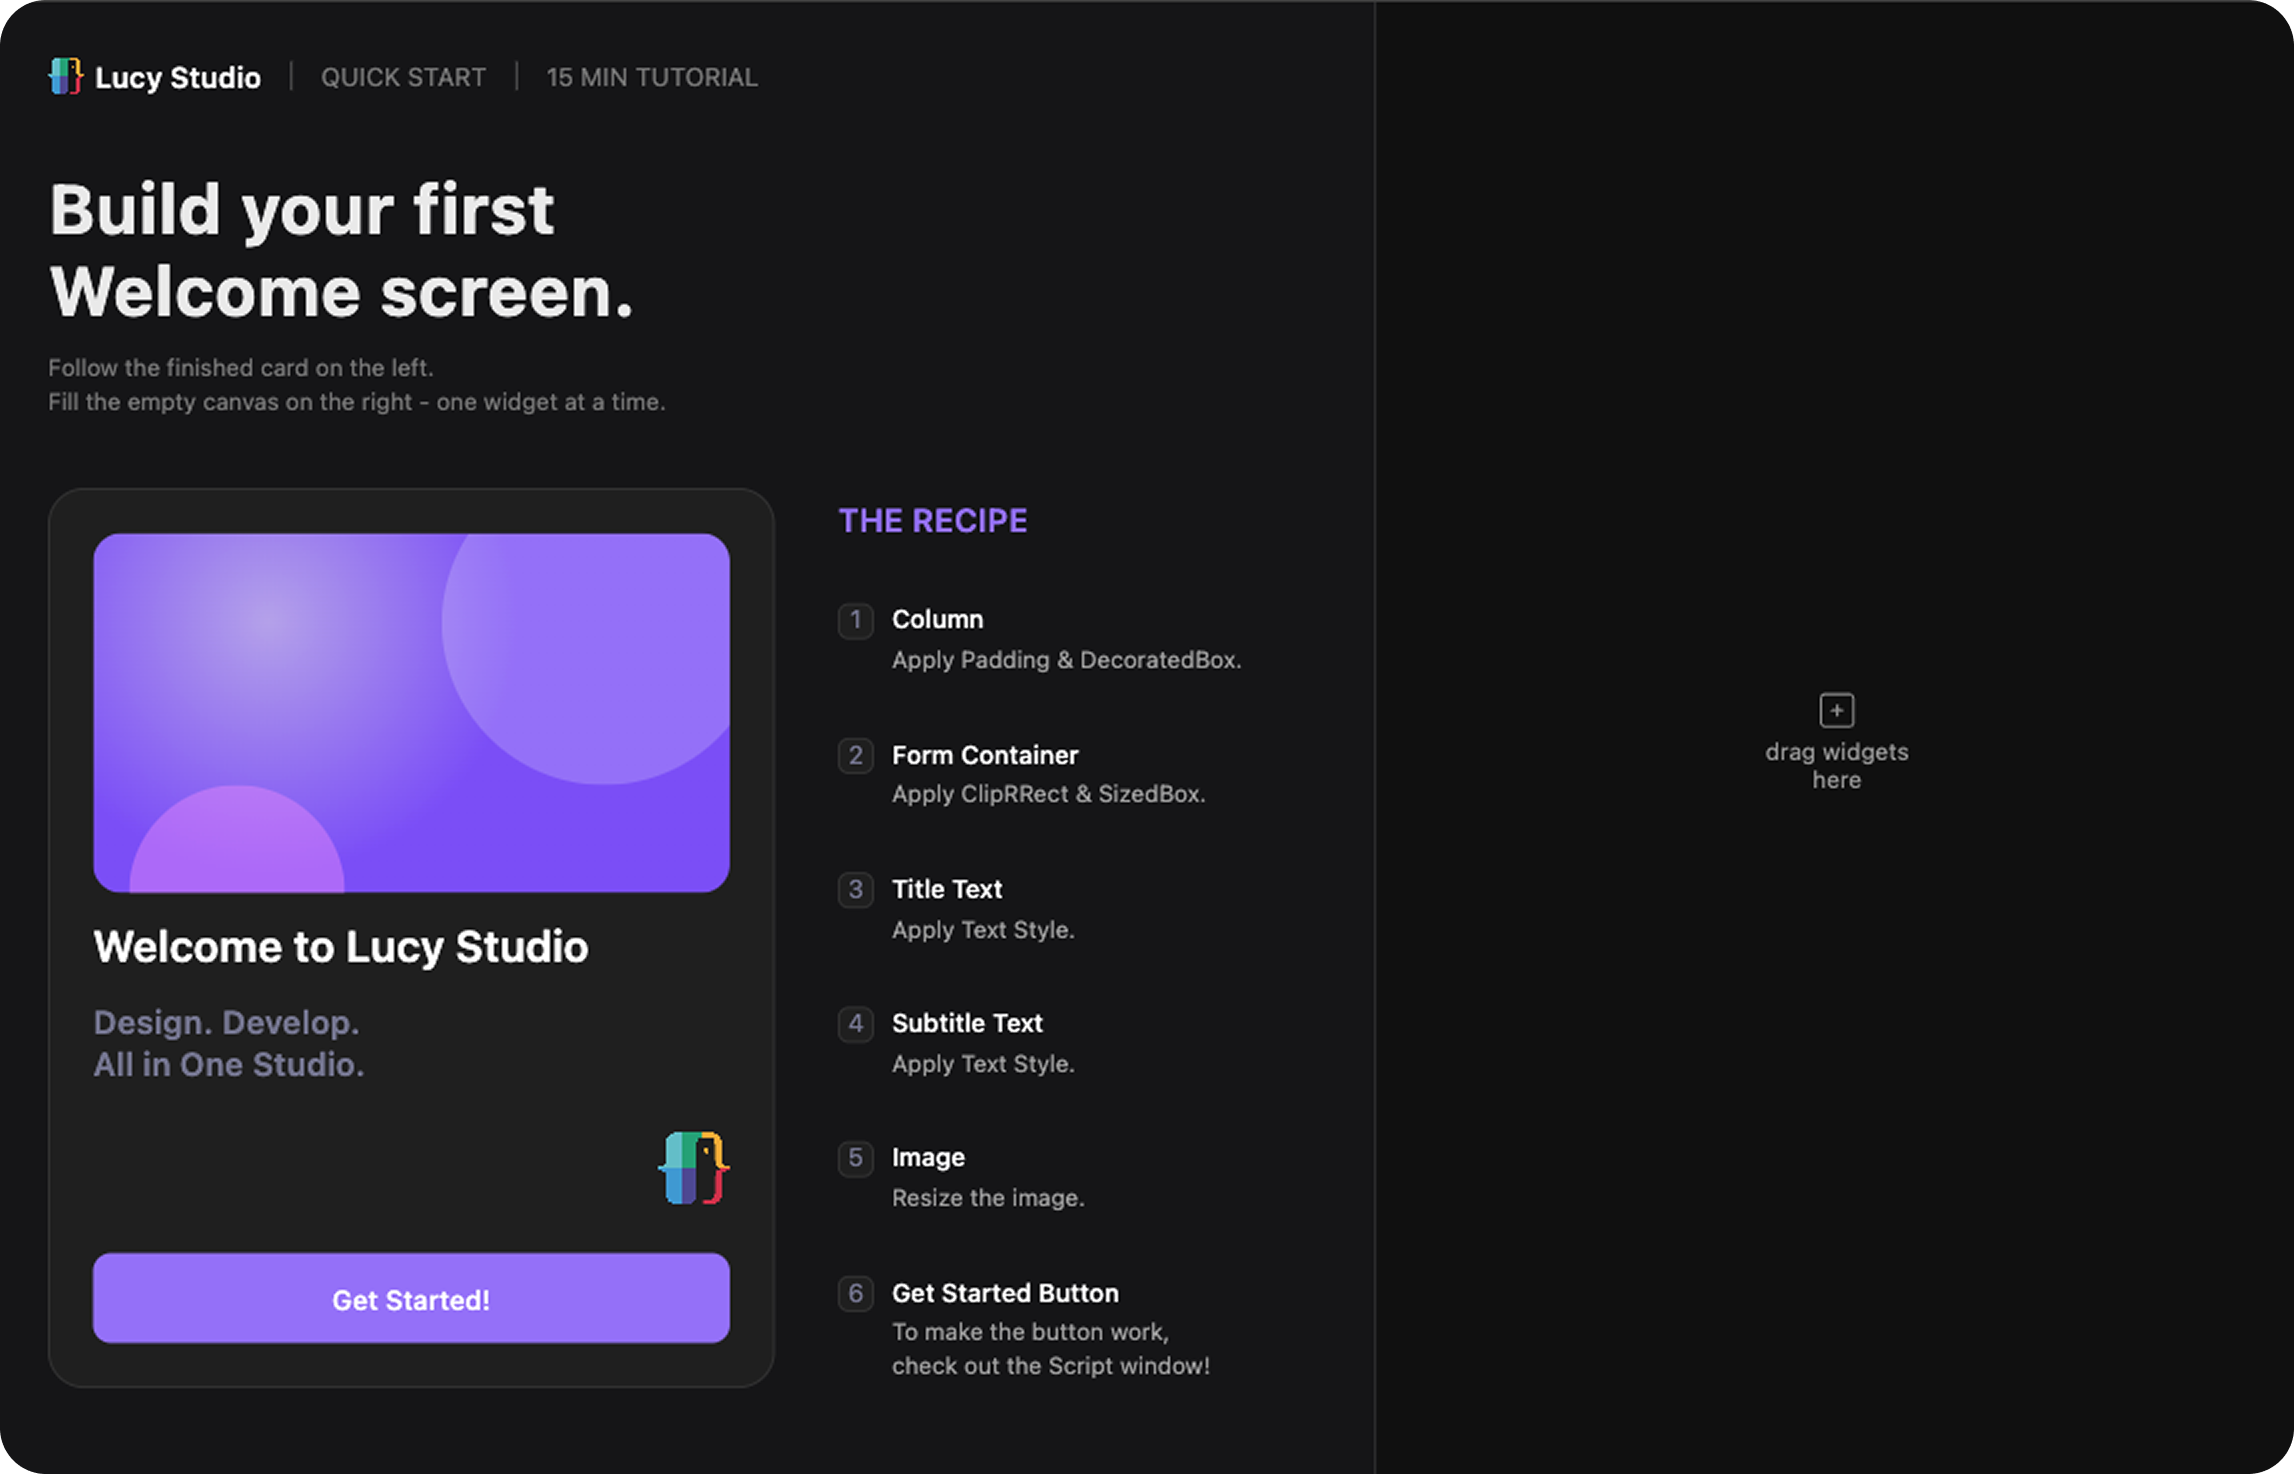Click 'Resize the image.' description

pos(988,1198)
